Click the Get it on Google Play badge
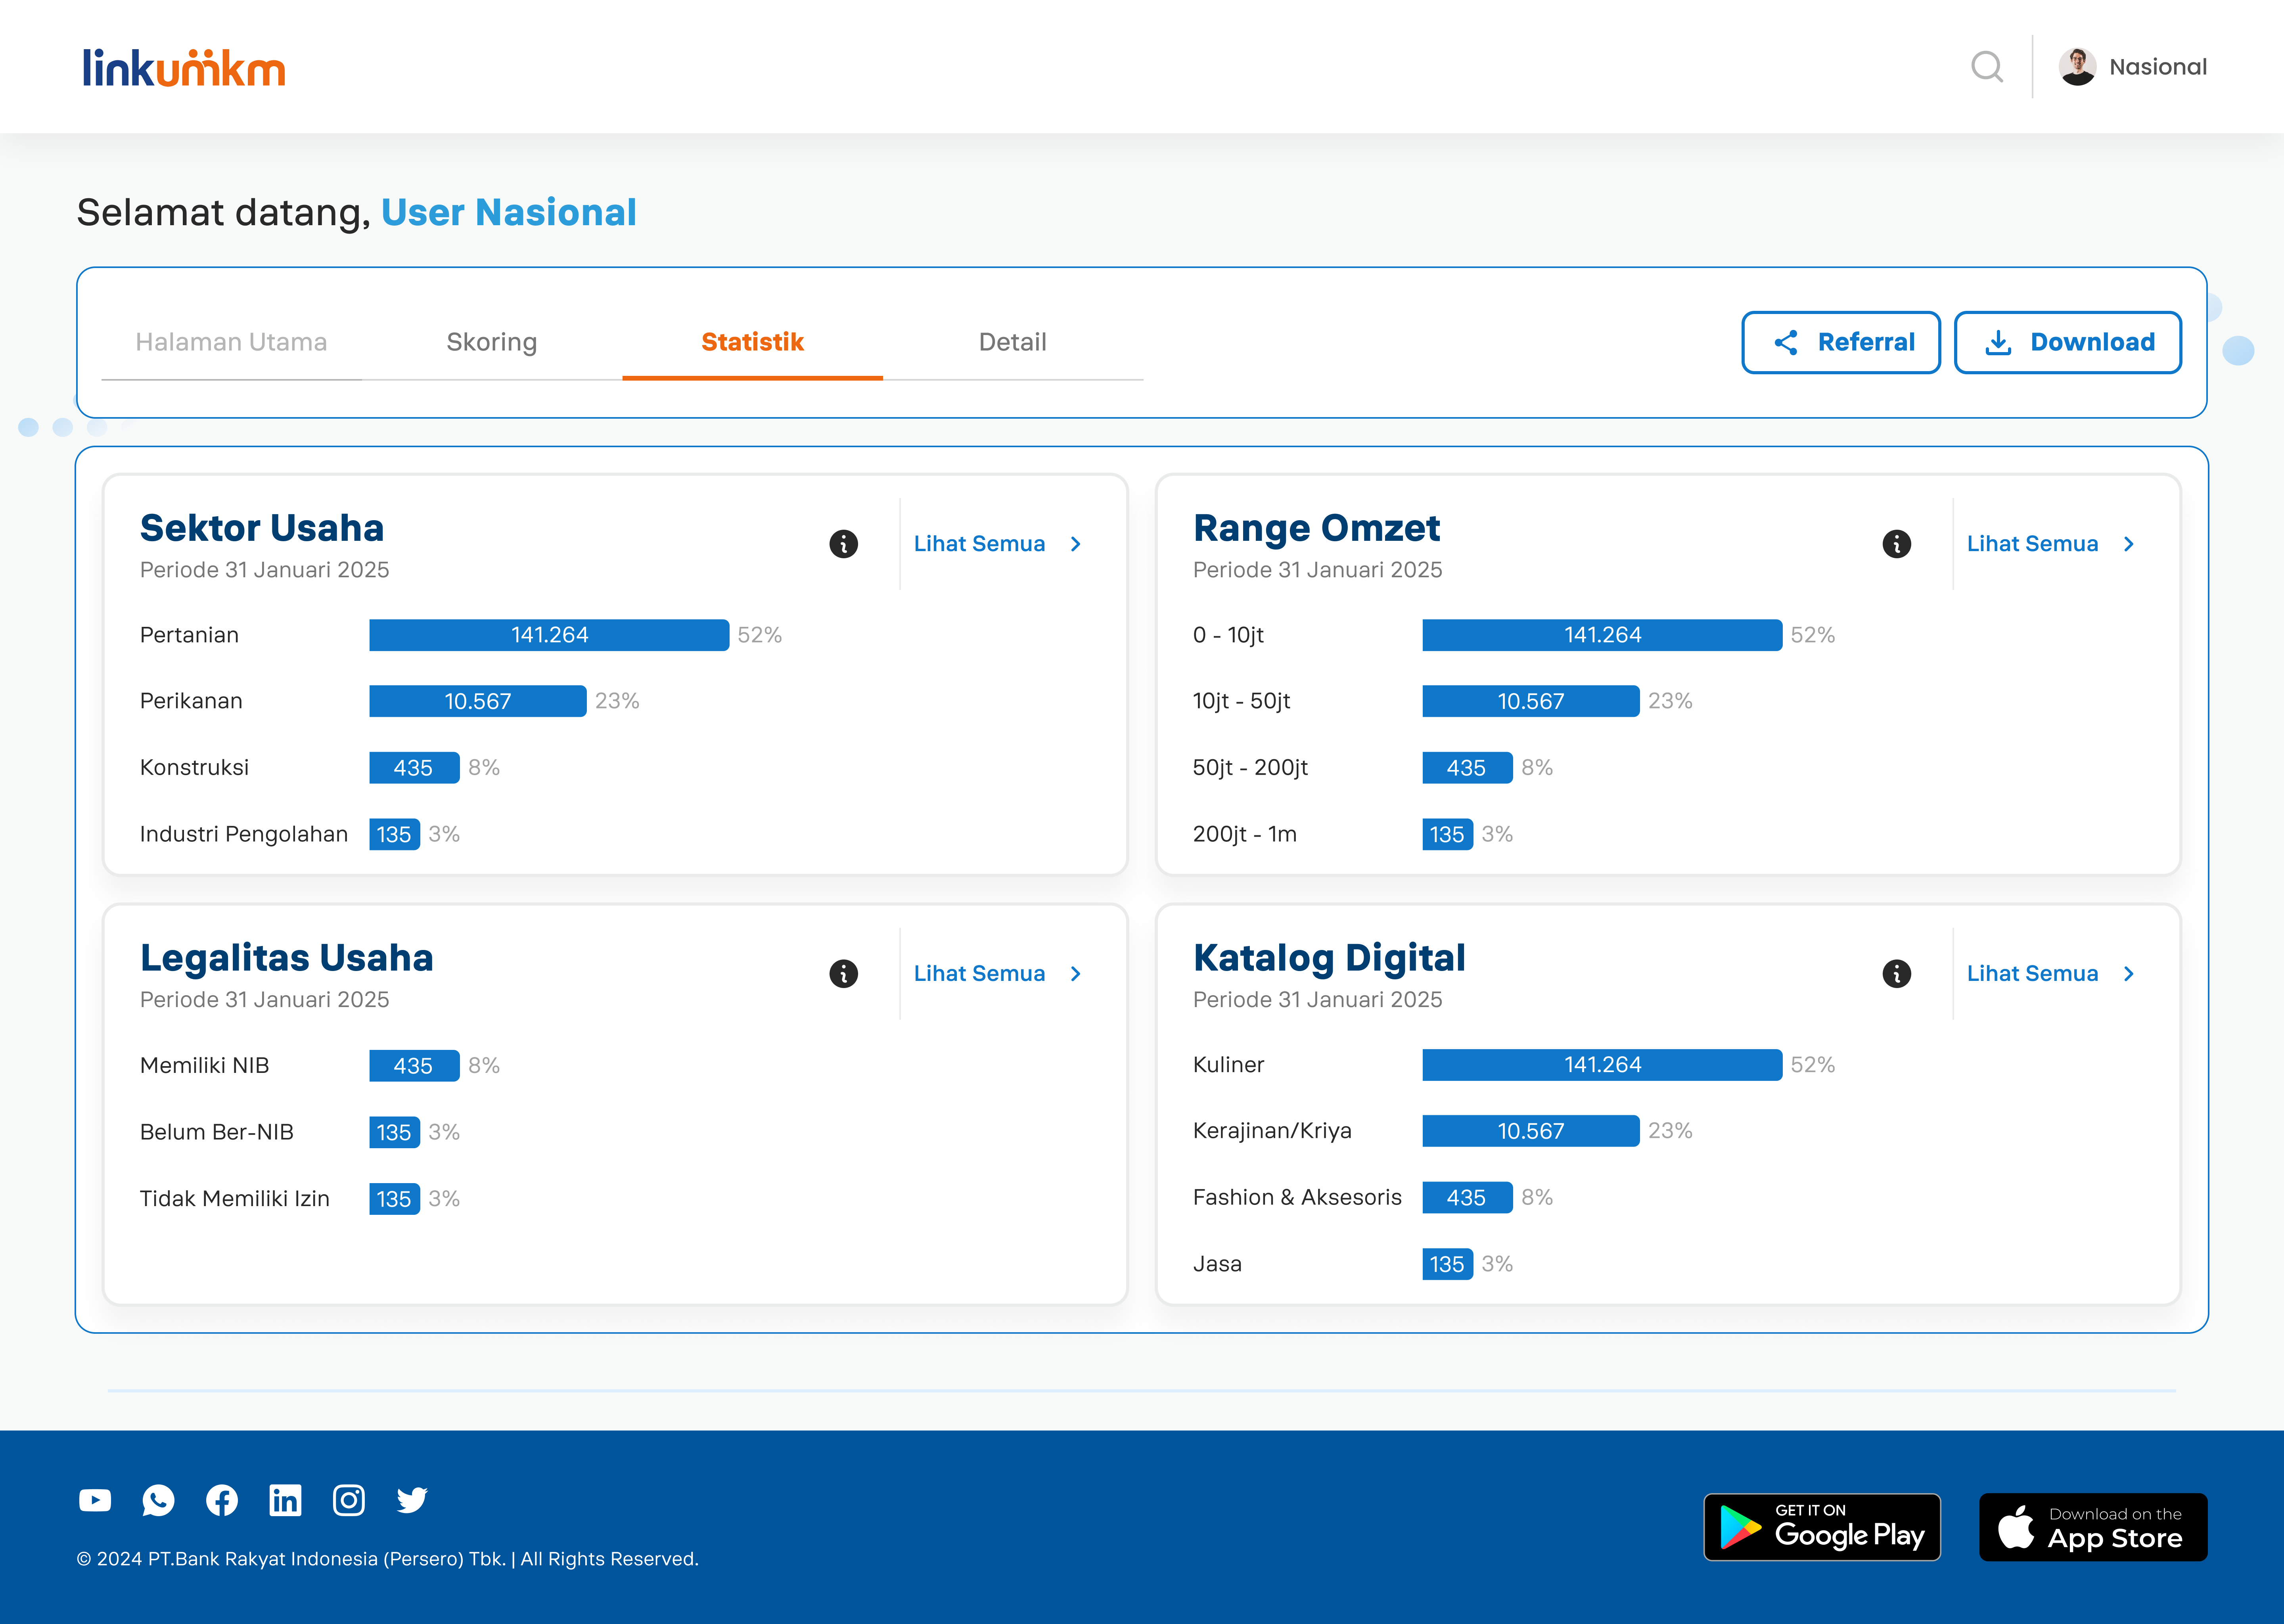Viewport: 2284px width, 1624px height. [1822, 1527]
